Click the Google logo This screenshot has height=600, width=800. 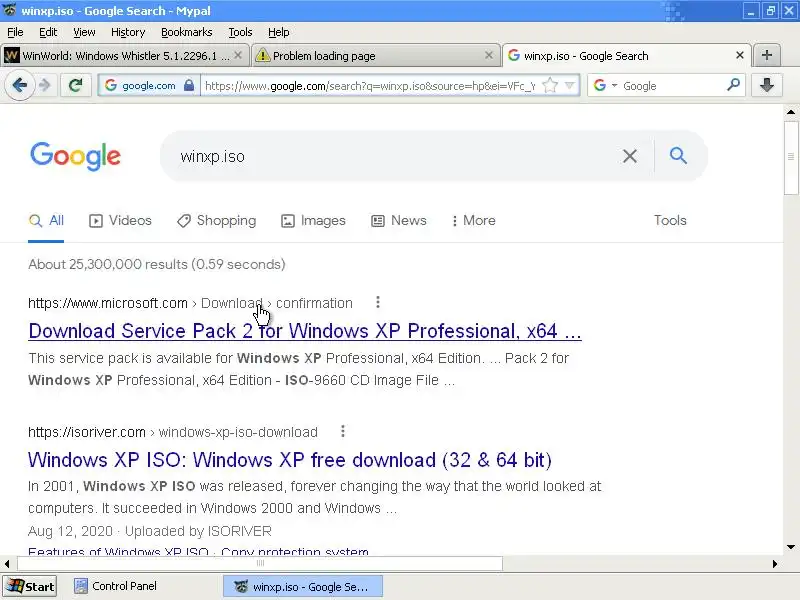pyautogui.click(x=76, y=156)
